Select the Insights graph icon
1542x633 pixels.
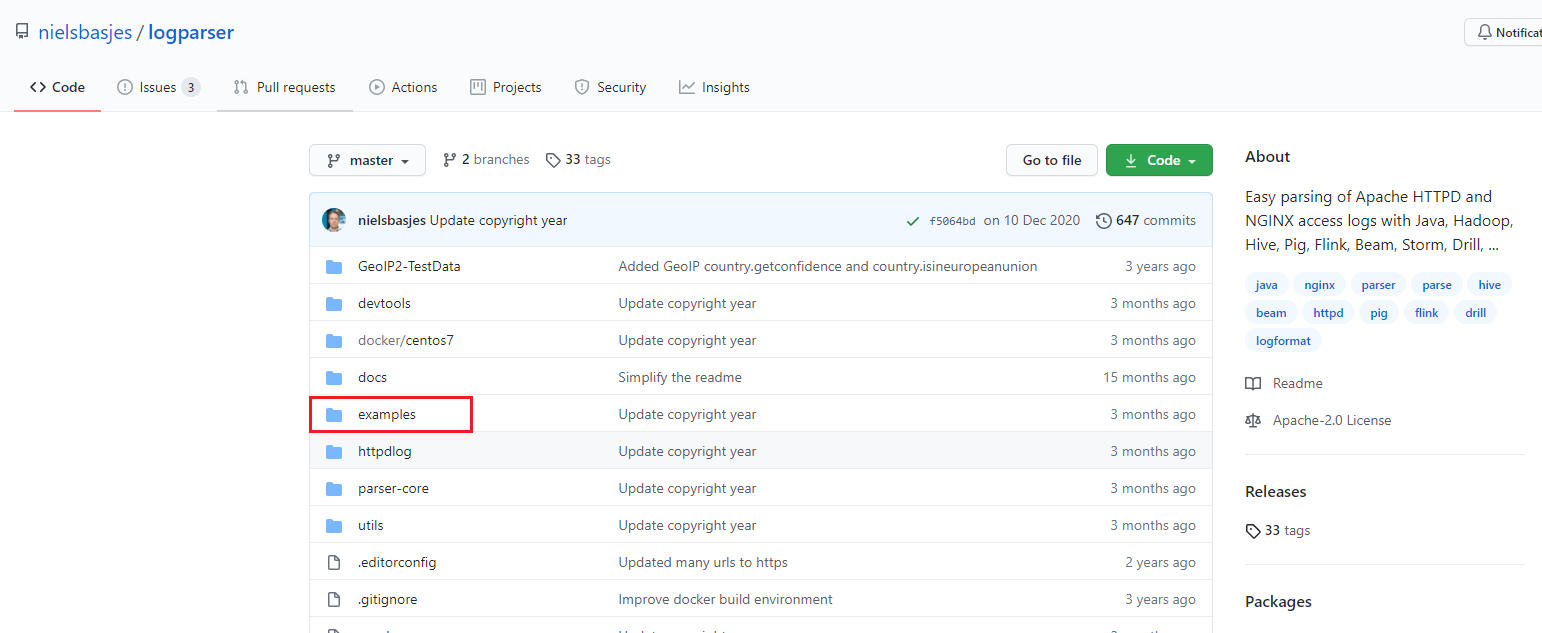pyautogui.click(x=687, y=87)
